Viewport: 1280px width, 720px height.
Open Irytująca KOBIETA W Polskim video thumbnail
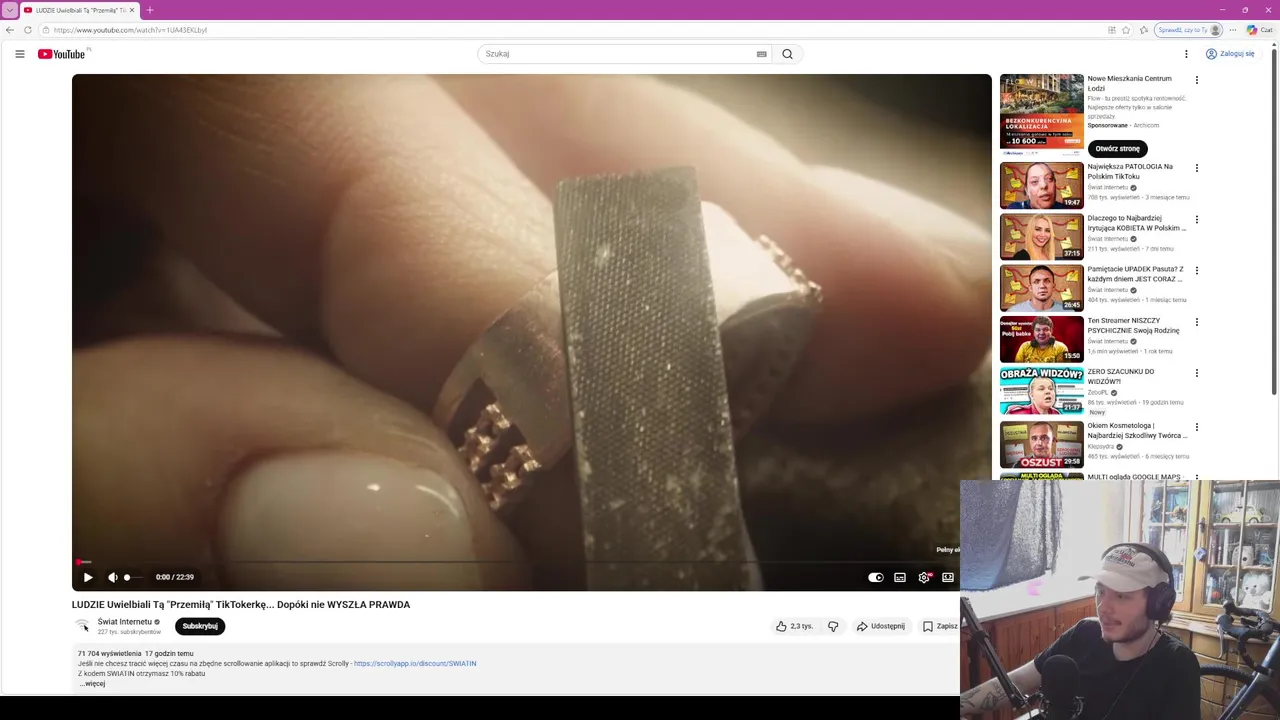pos(1041,237)
